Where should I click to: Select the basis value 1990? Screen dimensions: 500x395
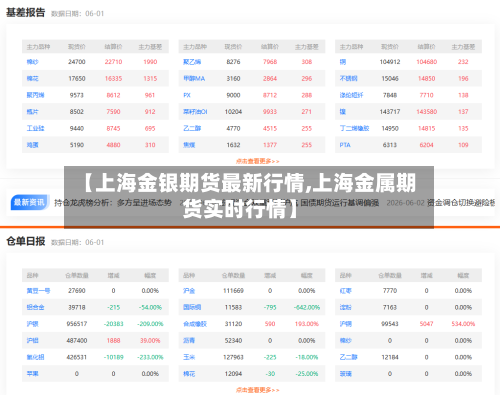150,62
